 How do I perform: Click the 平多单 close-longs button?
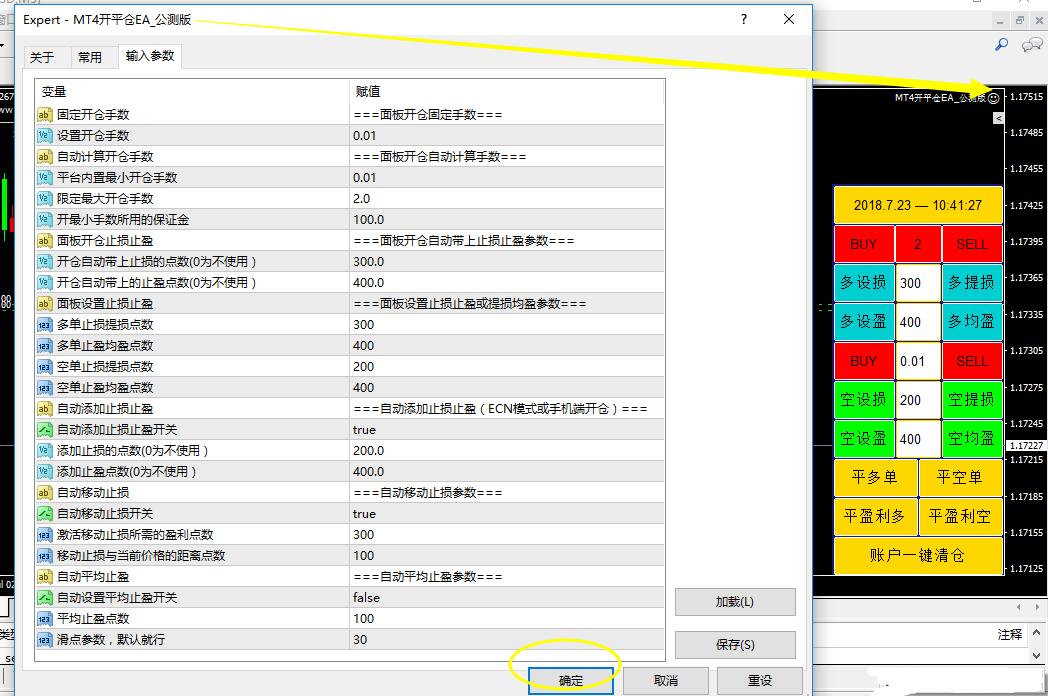(x=876, y=477)
